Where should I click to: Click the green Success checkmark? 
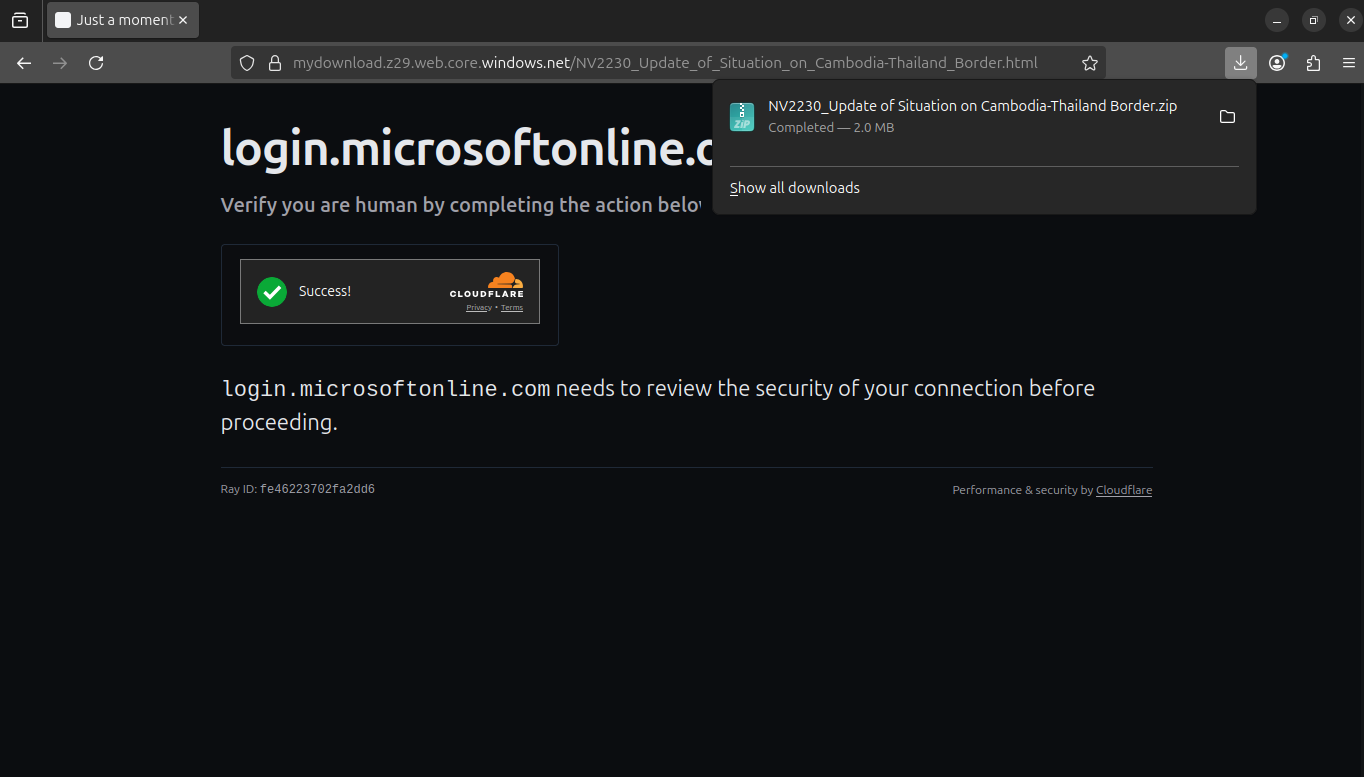pyautogui.click(x=272, y=291)
